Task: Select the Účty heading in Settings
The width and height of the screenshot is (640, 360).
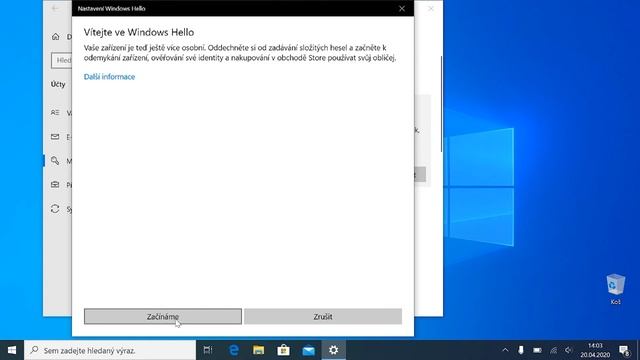Action: point(58,84)
